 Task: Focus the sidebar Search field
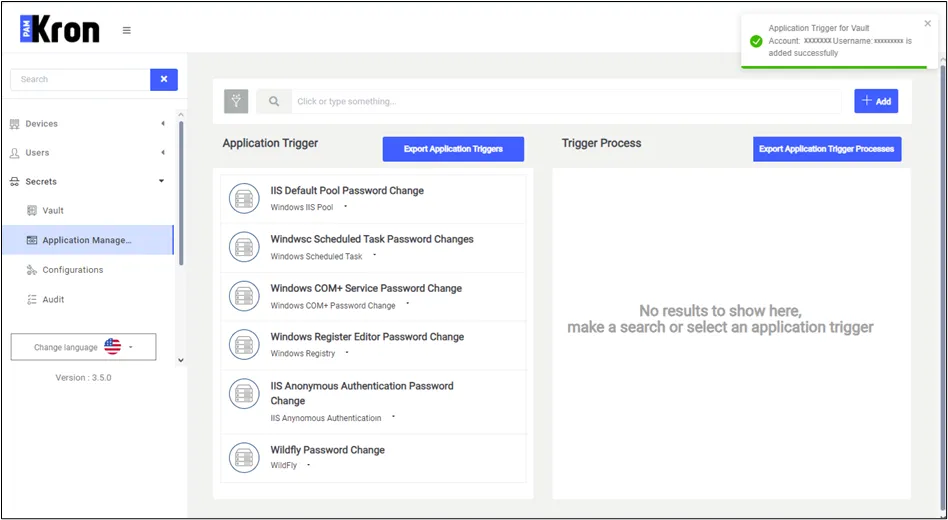coord(80,79)
